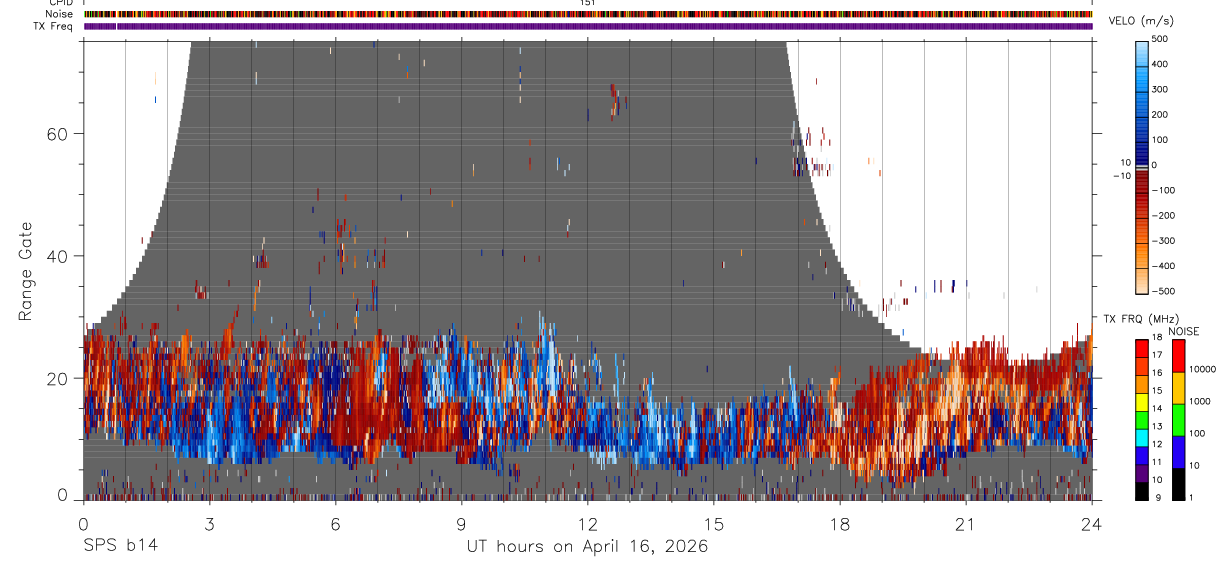
Task: Click the yellow 1000–10000 NOISE colorbar segment
Action: point(1178,388)
